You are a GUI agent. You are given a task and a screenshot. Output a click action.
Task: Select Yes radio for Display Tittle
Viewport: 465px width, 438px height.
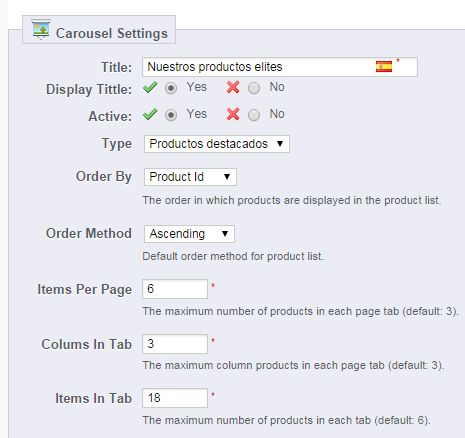[x=171, y=88]
